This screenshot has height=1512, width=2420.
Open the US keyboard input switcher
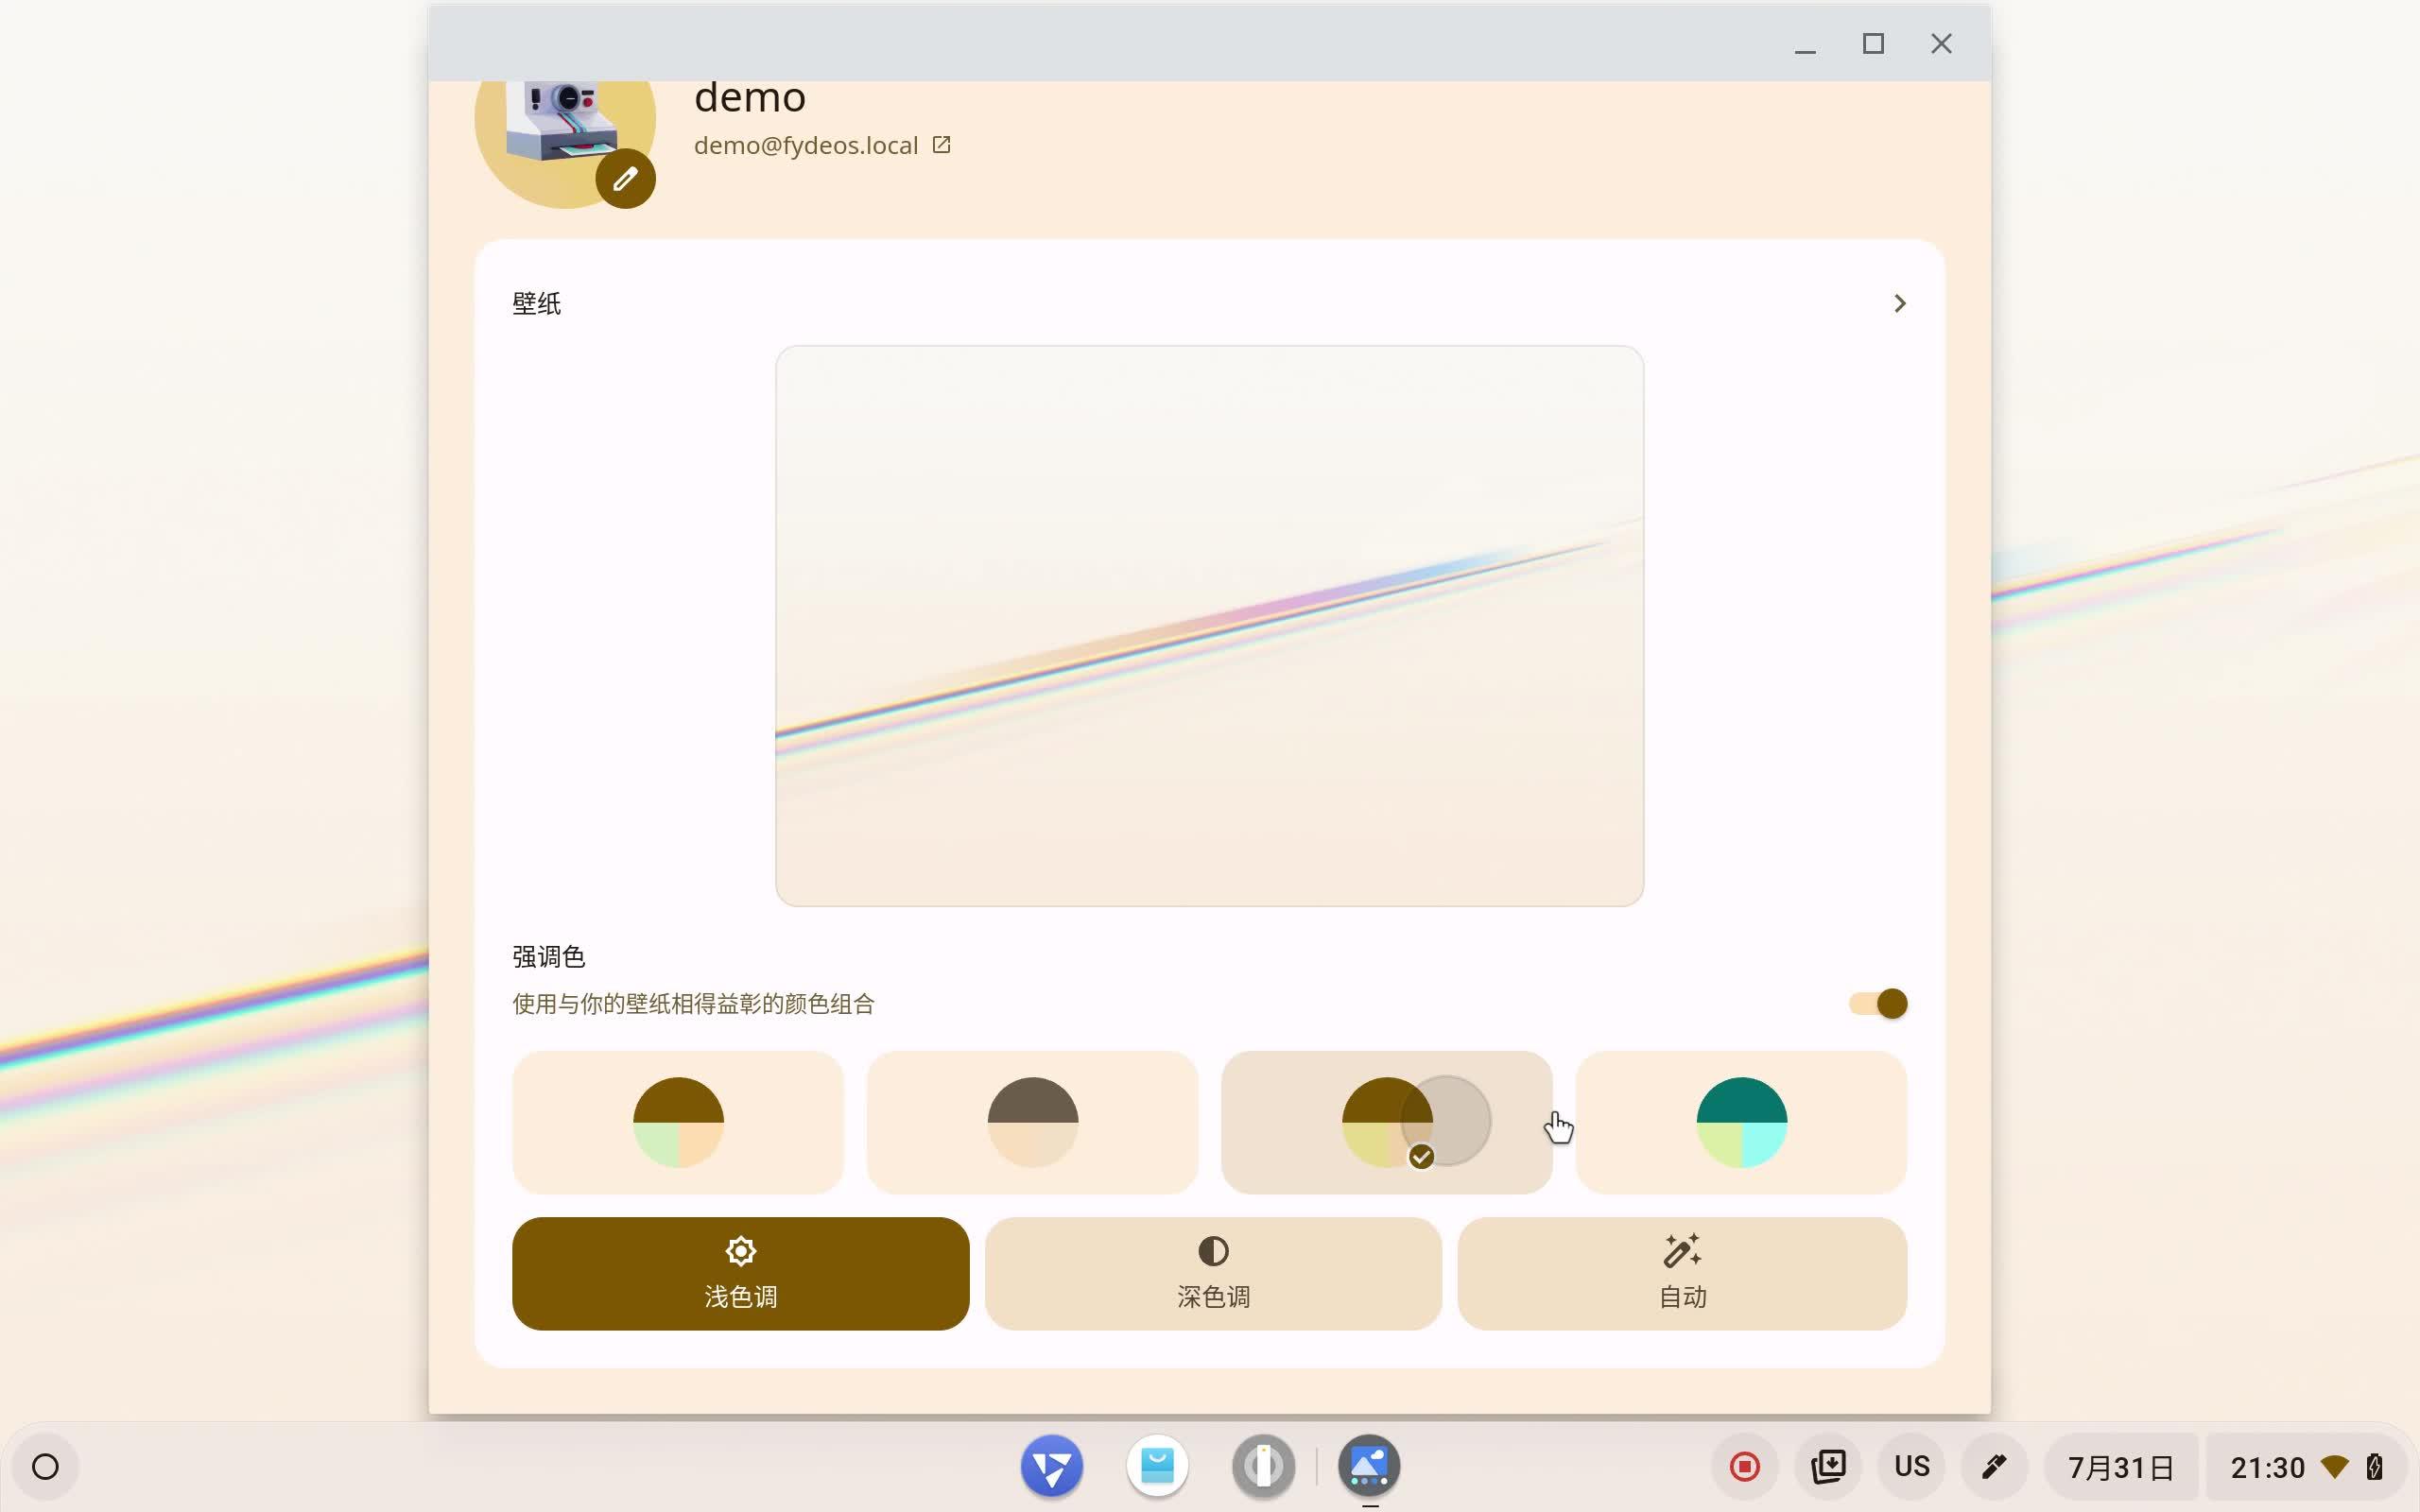point(1911,1465)
